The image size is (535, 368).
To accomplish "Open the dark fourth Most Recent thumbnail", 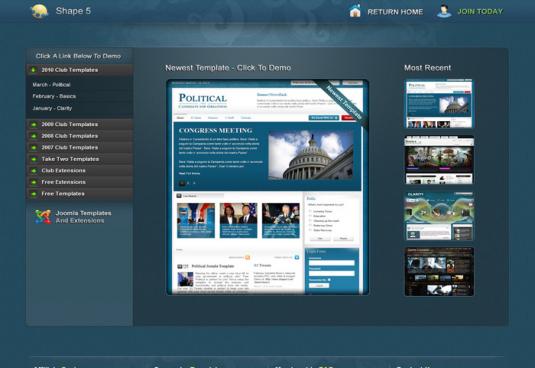I will [x=439, y=272].
